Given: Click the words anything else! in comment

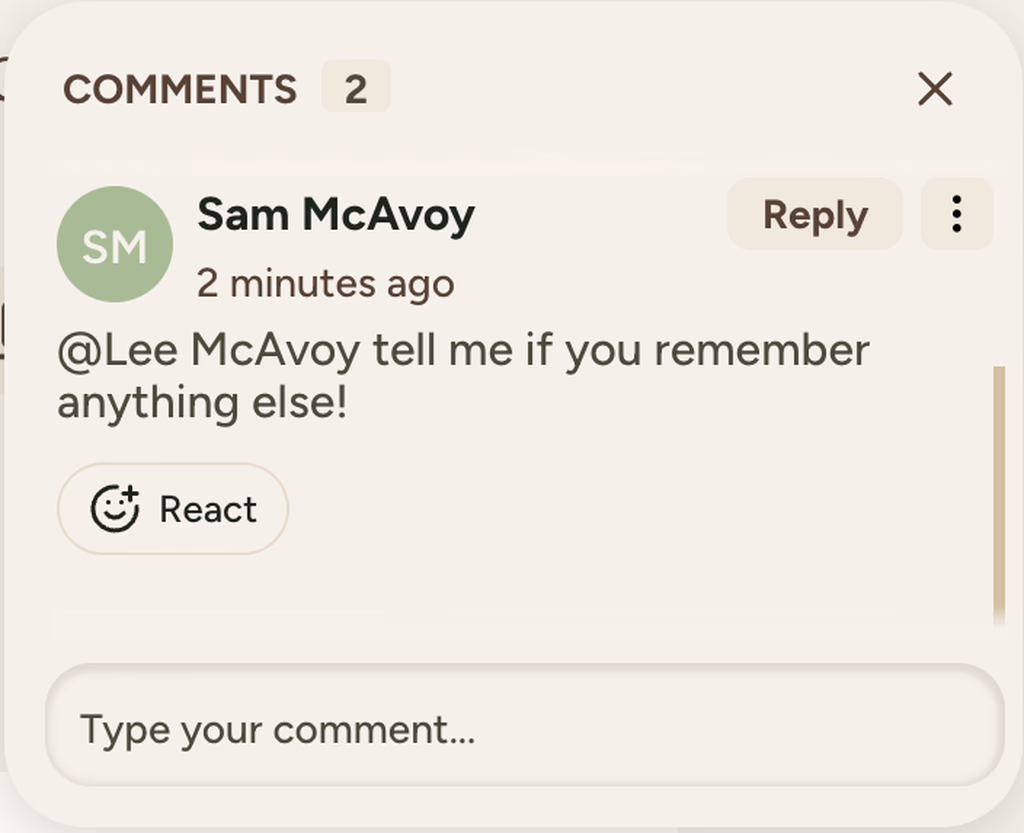Looking at the screenshot, I should 202,404.
